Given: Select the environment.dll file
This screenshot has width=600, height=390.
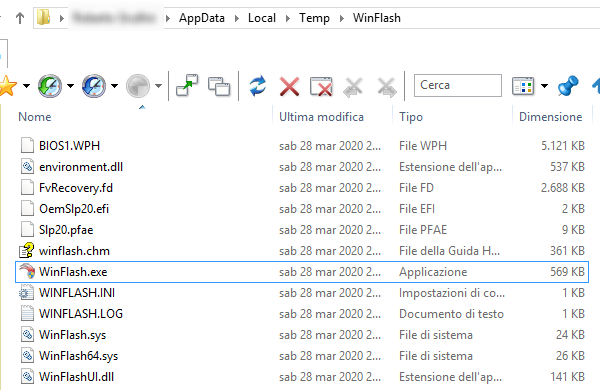Looking at the screenshot, I should [302, 166].
